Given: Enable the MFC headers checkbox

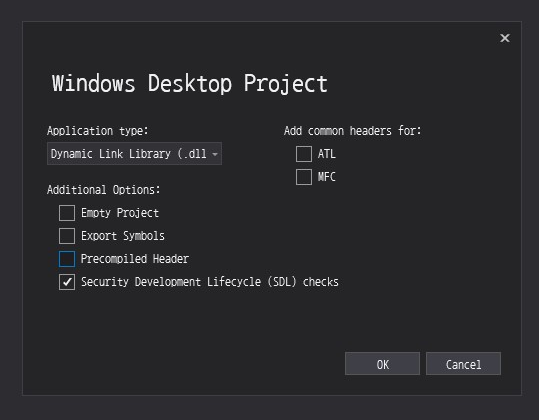Looking at the screenshot, I should [304, 177].
